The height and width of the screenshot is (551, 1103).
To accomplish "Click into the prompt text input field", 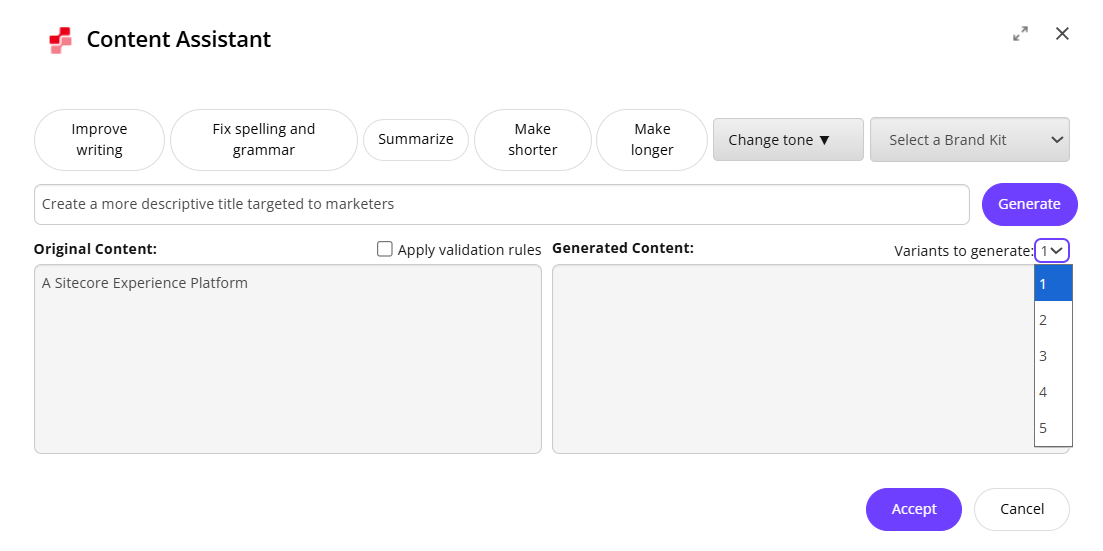I will (x=502, y=204).
